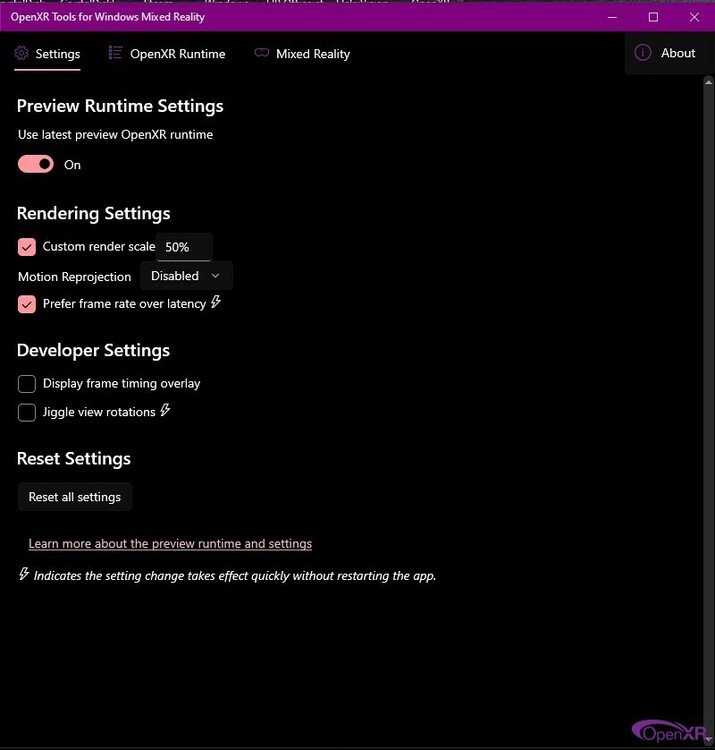Click the gear icon on Settings tab

(22, 53)
